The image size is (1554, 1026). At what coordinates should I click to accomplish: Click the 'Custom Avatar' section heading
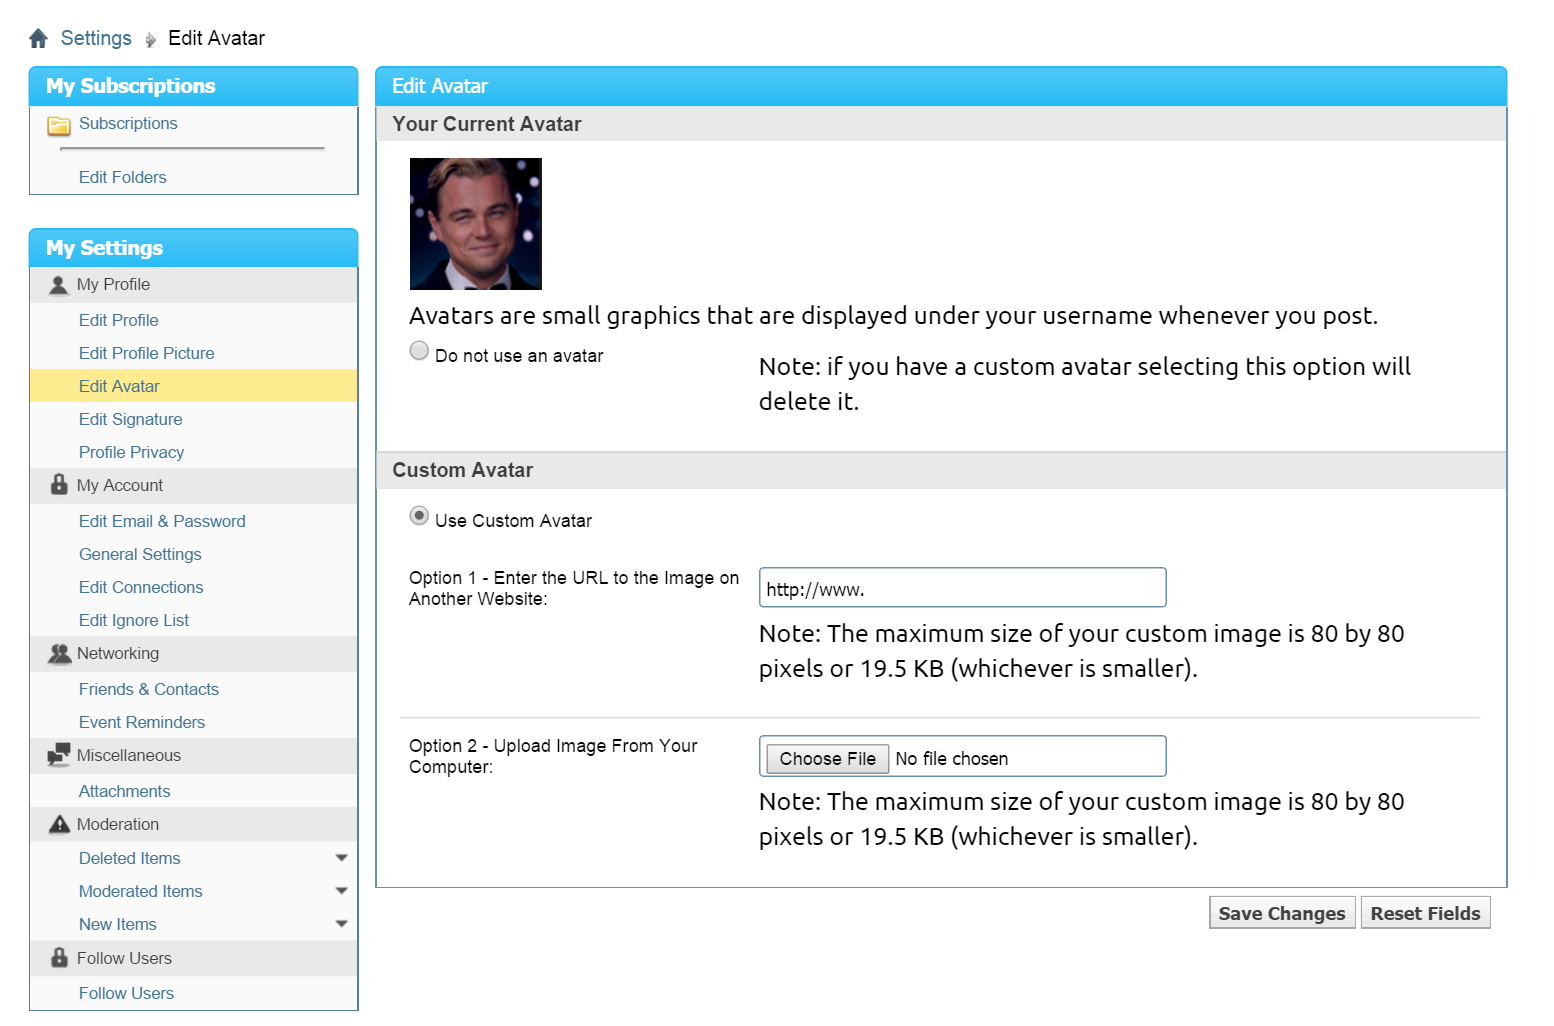click(462, 470)
